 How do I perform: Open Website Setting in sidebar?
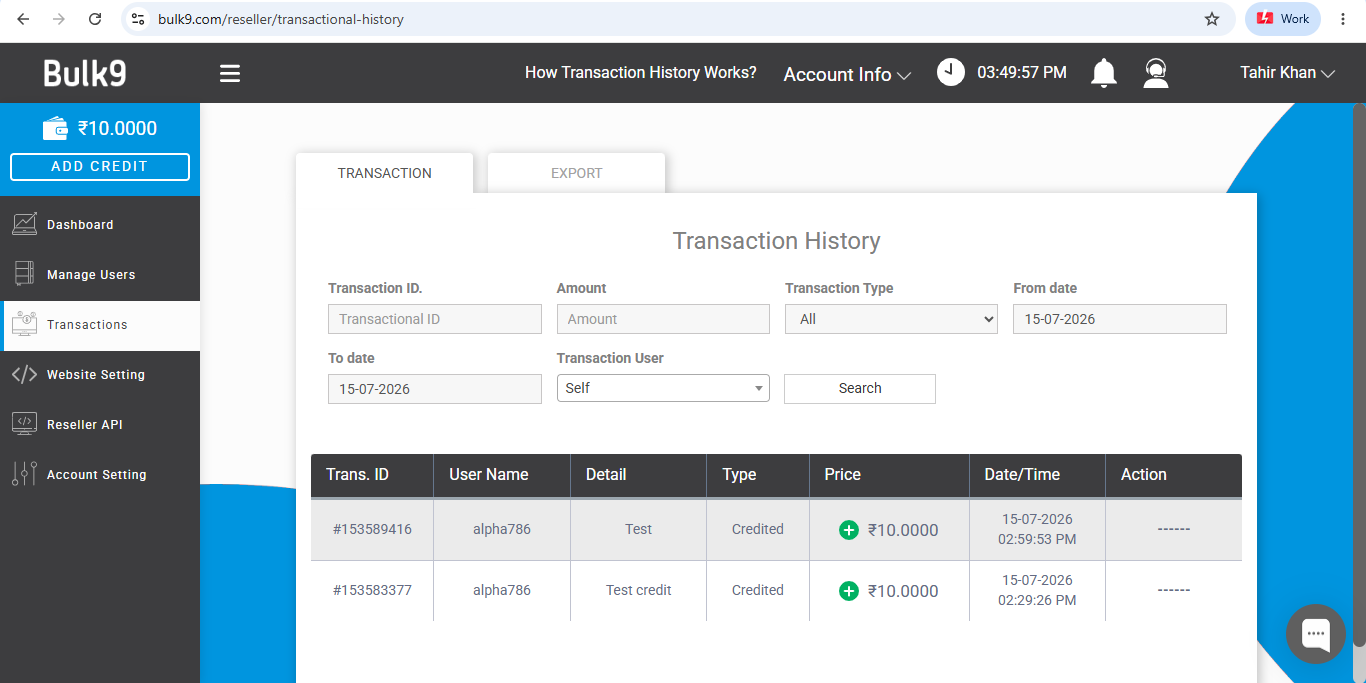click(x=100, y=375)
